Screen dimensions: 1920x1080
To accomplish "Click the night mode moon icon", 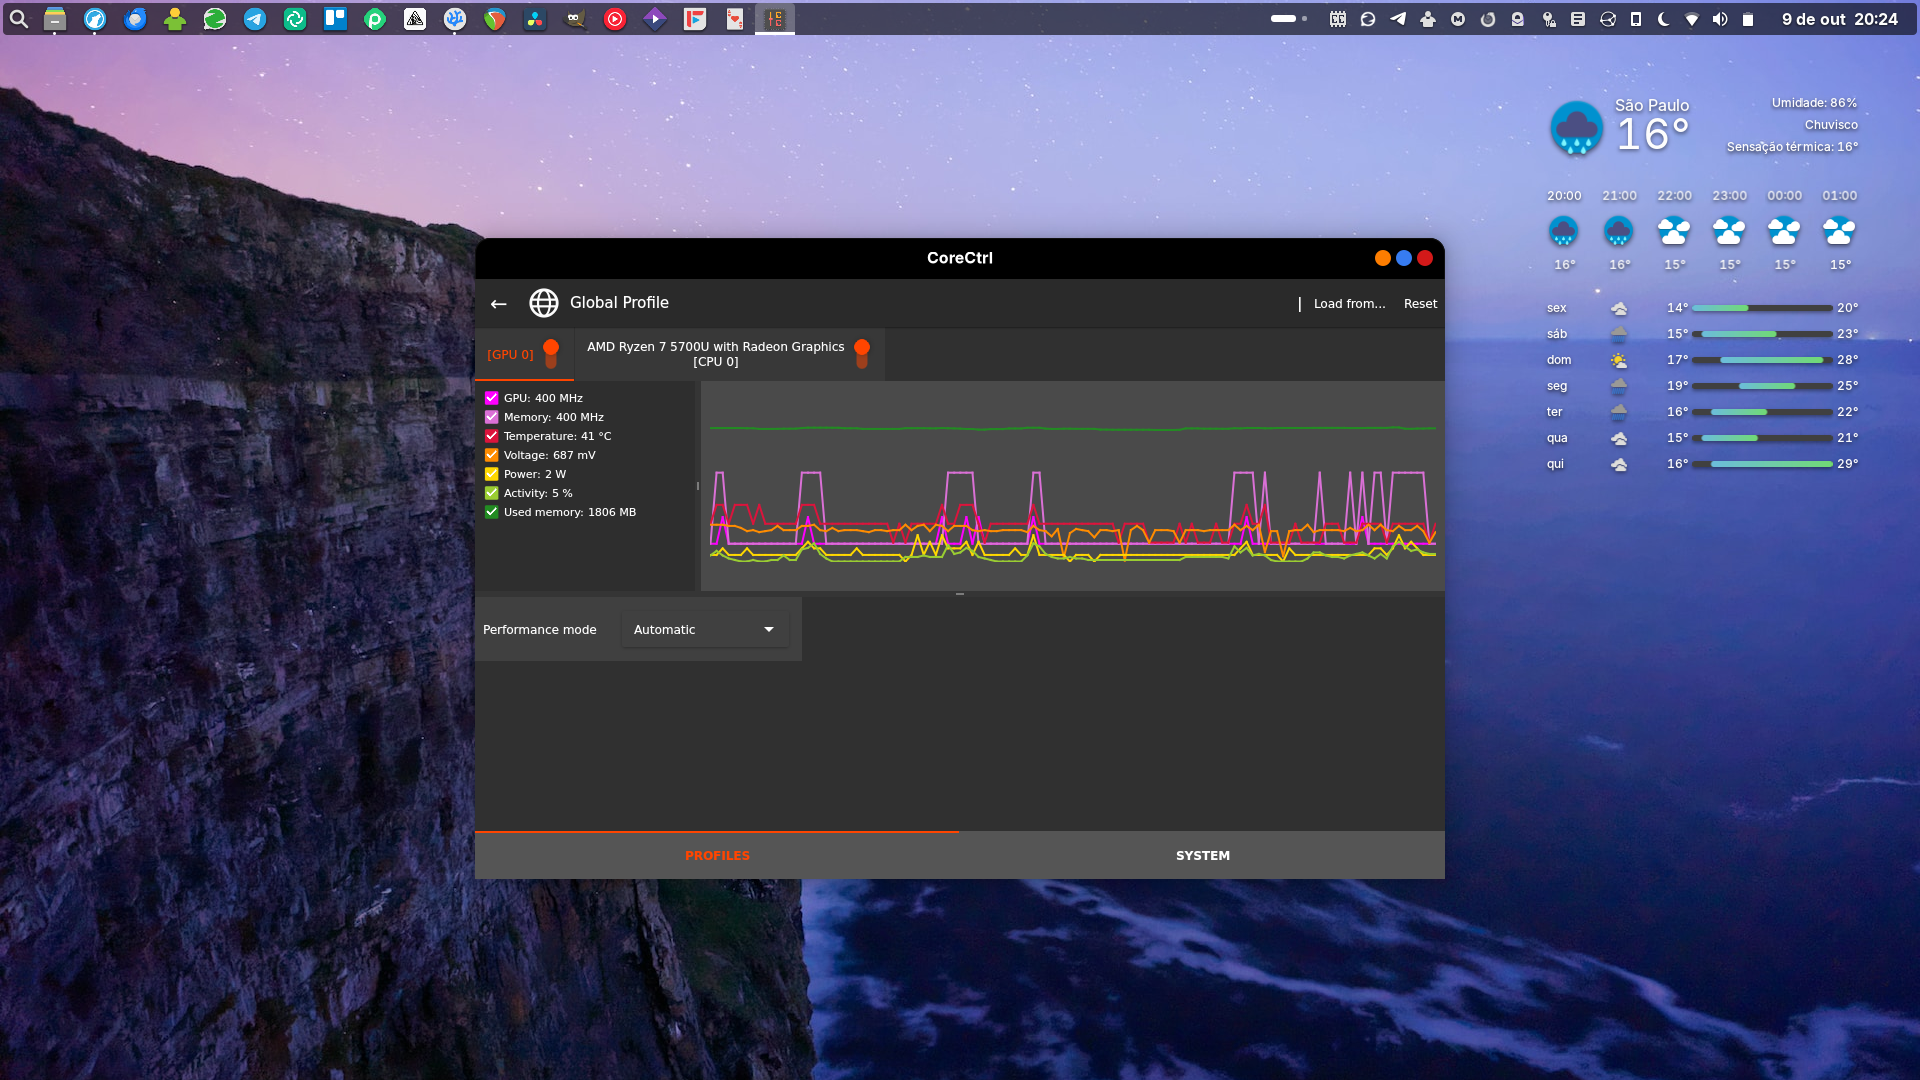I will [1664, 19].
